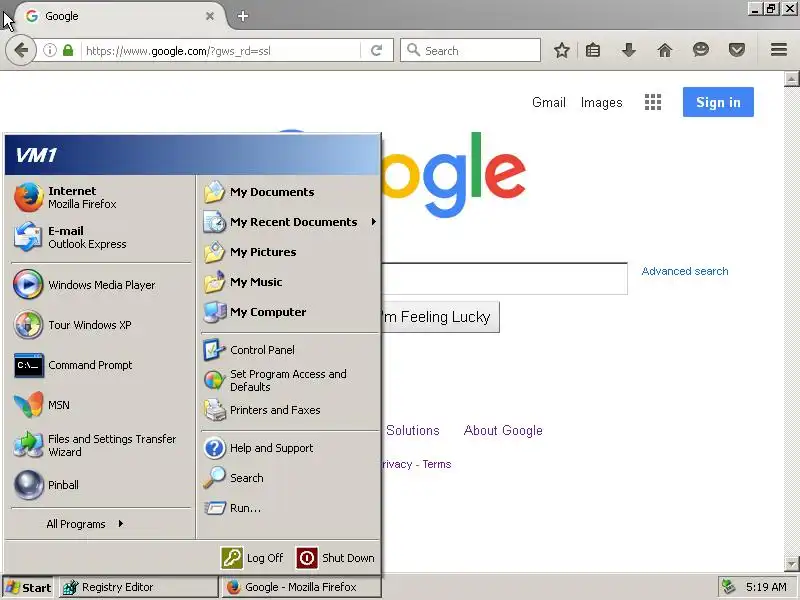This screenshot has width=800, height=600.
Task: Click the Sign in button
Action: click(x=718, y=102)
